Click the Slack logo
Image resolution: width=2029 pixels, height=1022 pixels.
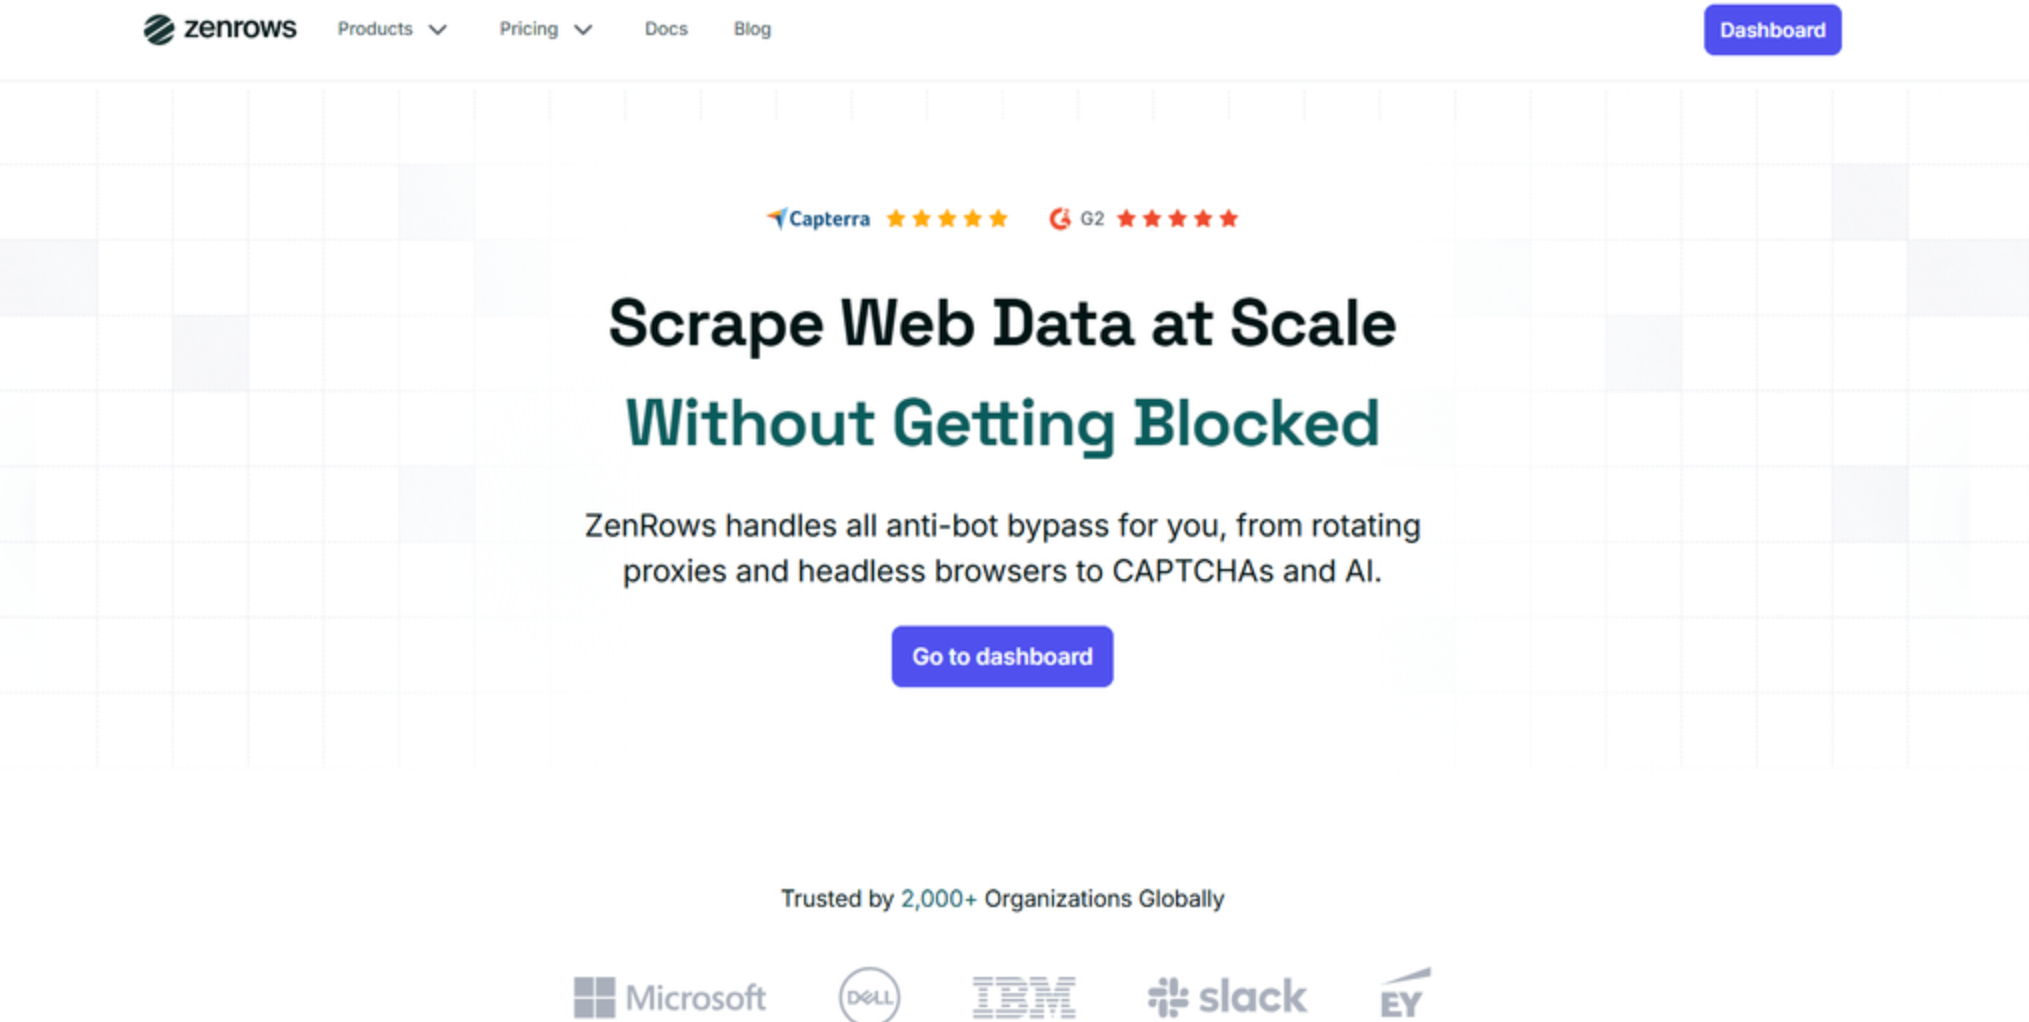tap(1226, 997)
